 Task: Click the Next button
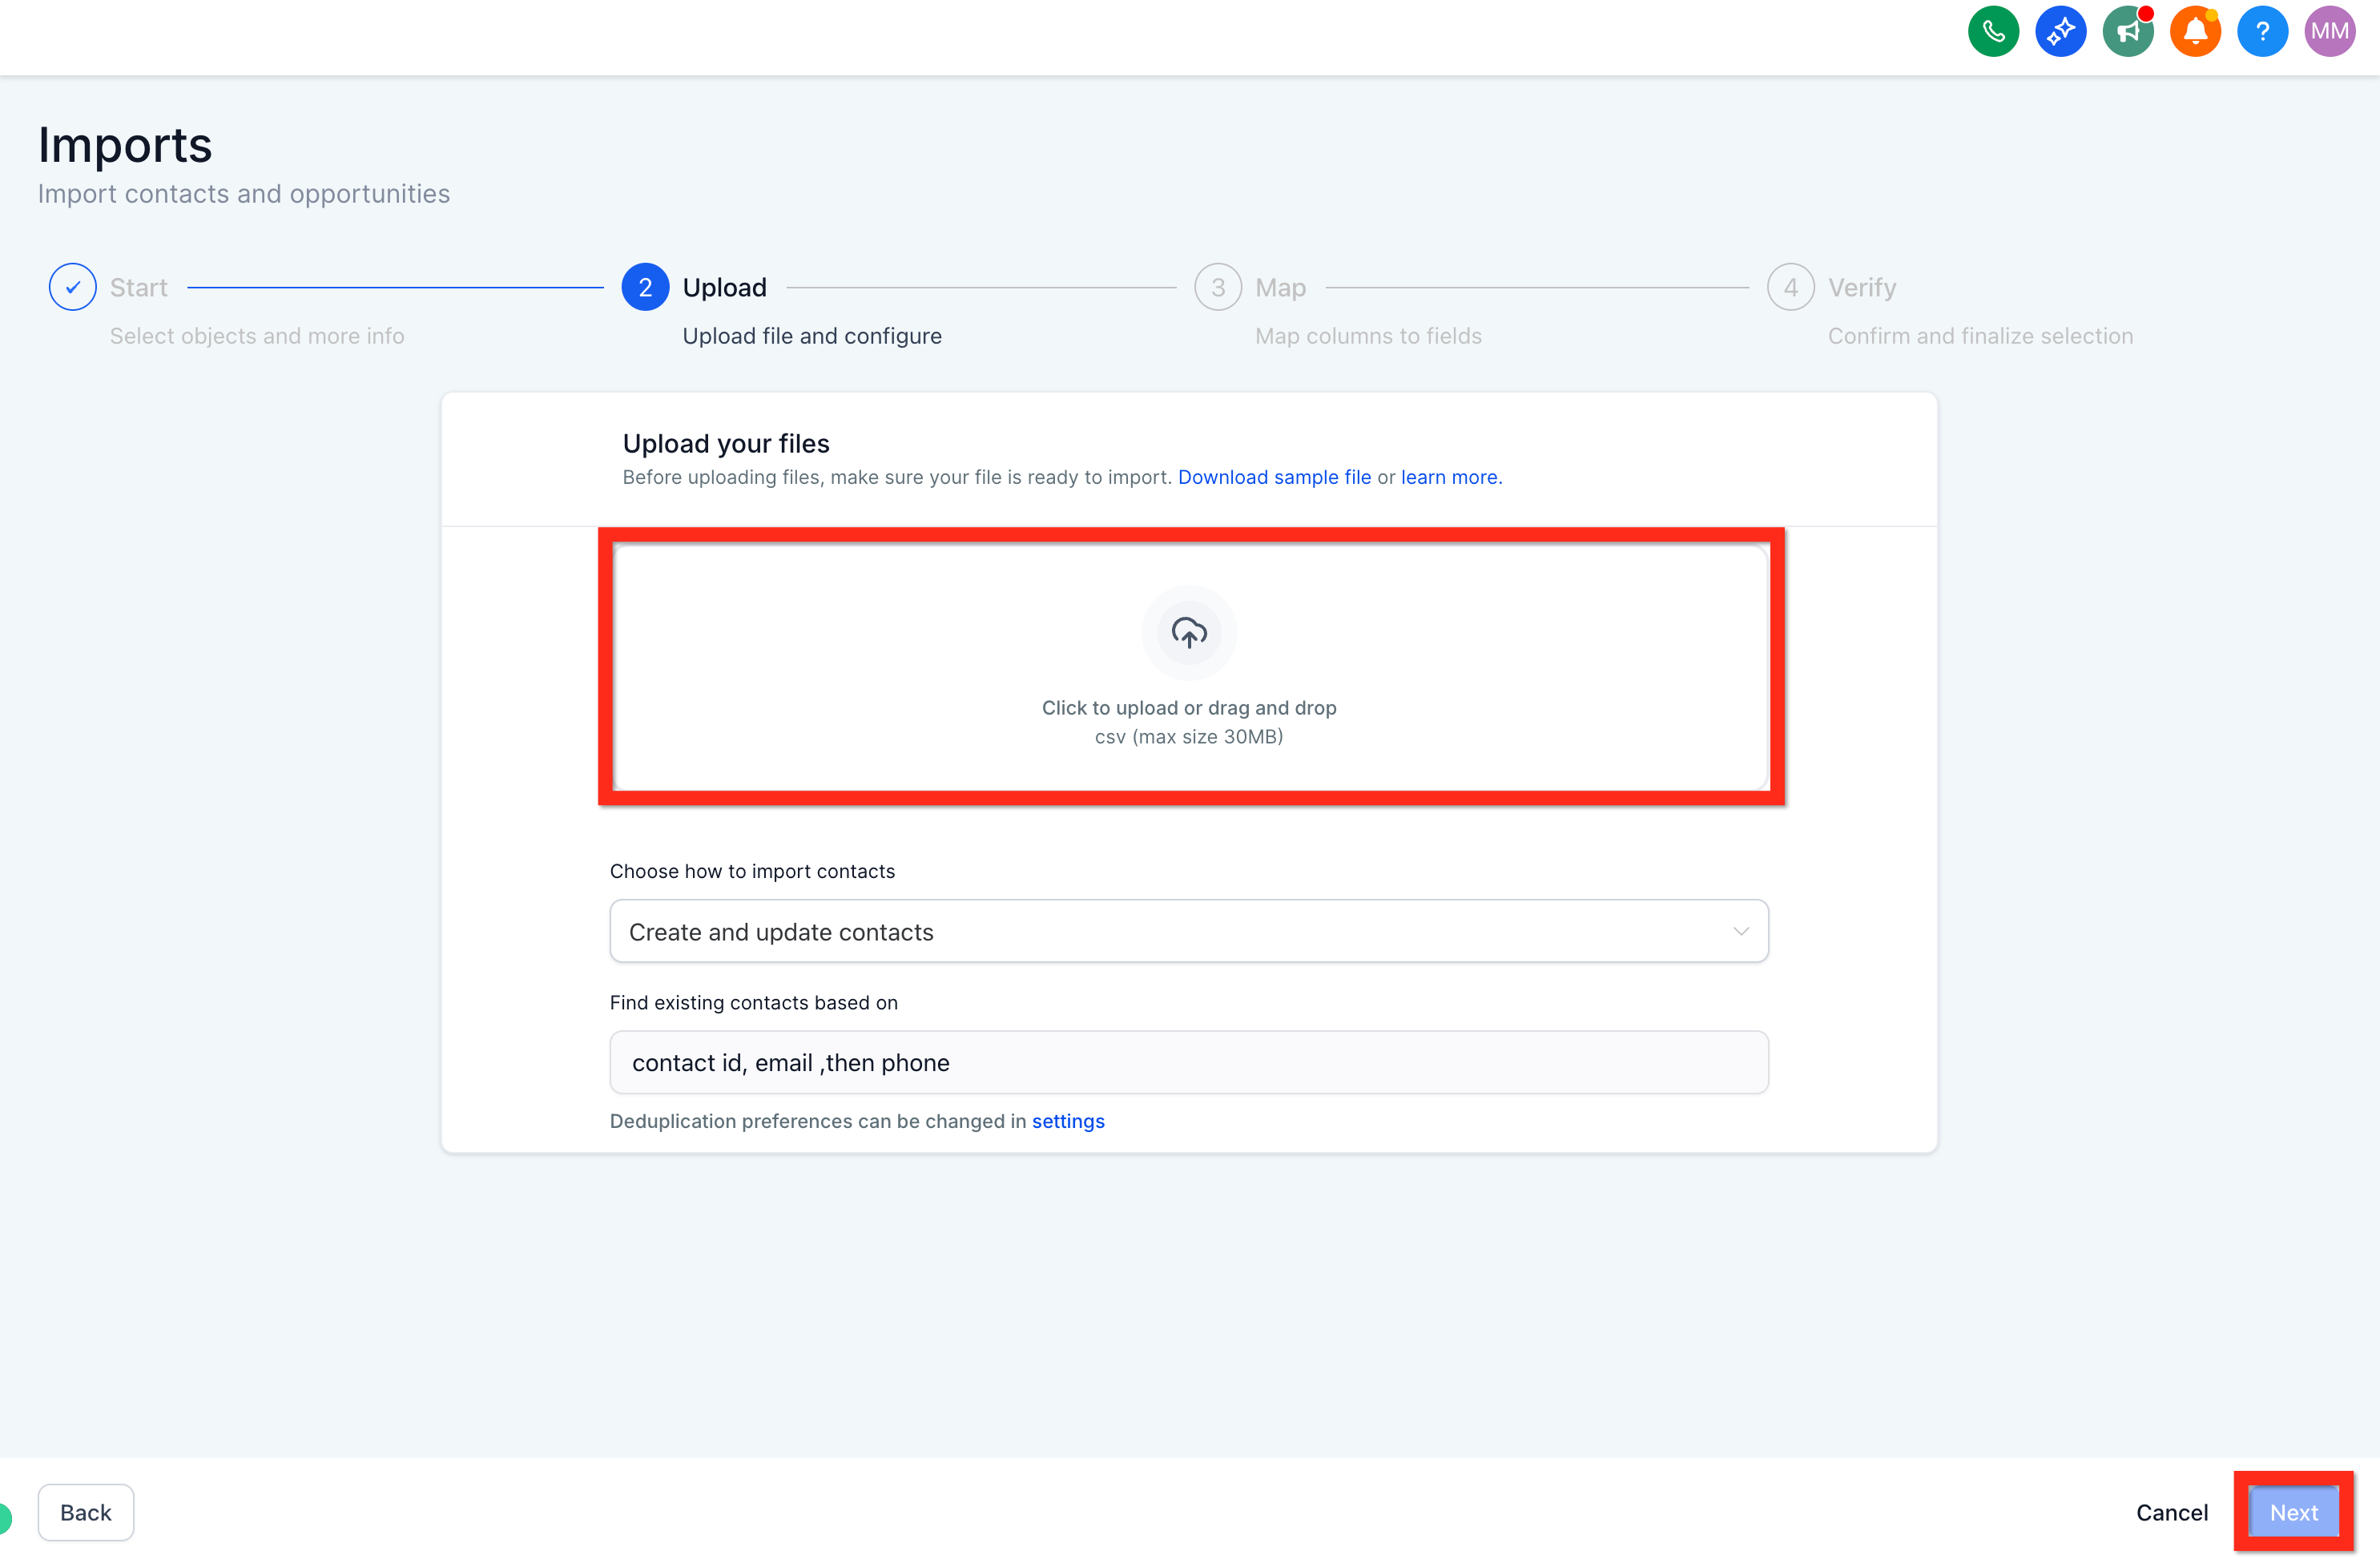2293,1512
